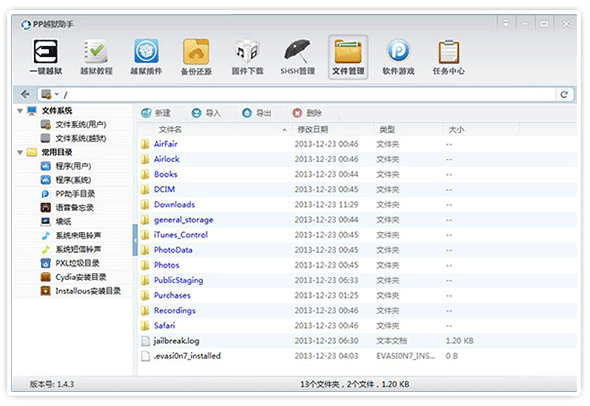
Task: Open the 越狱插件 Cydia plugins icon
Action: click(x=146, y=57)
